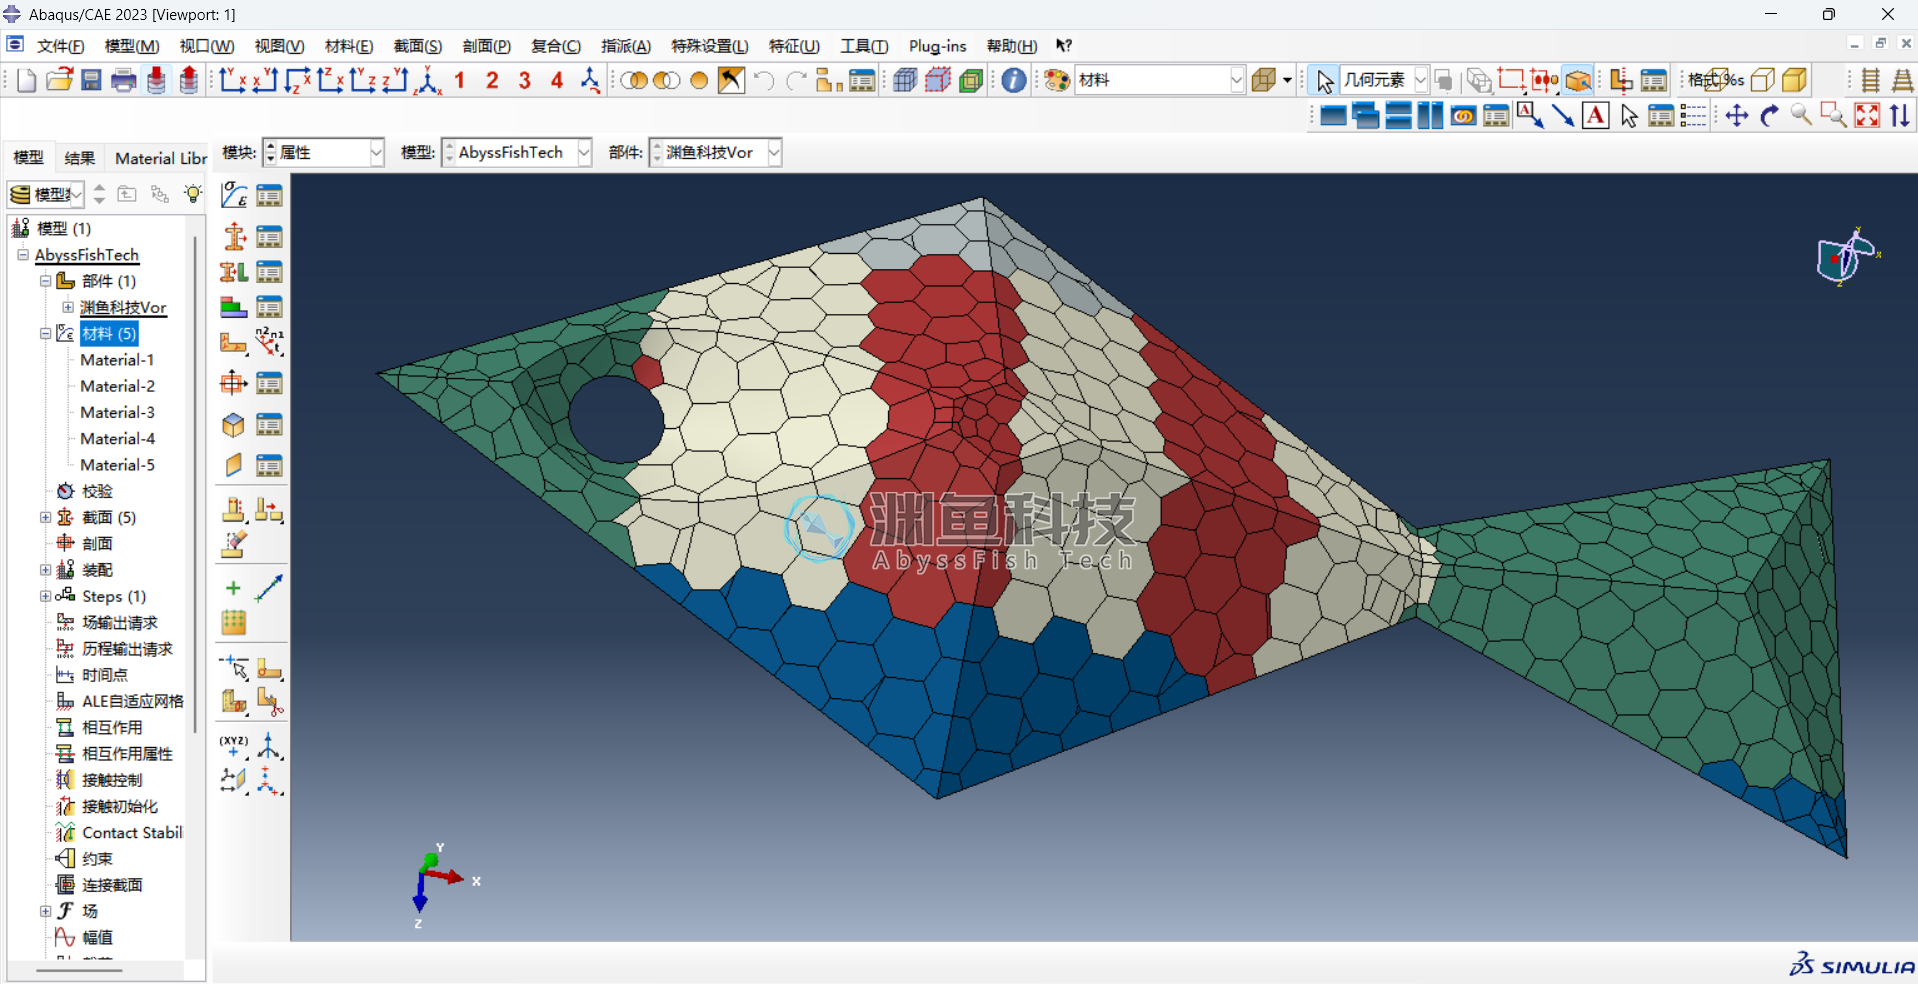Click the Rotate View icon
Screen dimensions: 1918x984
(1769, 116)
